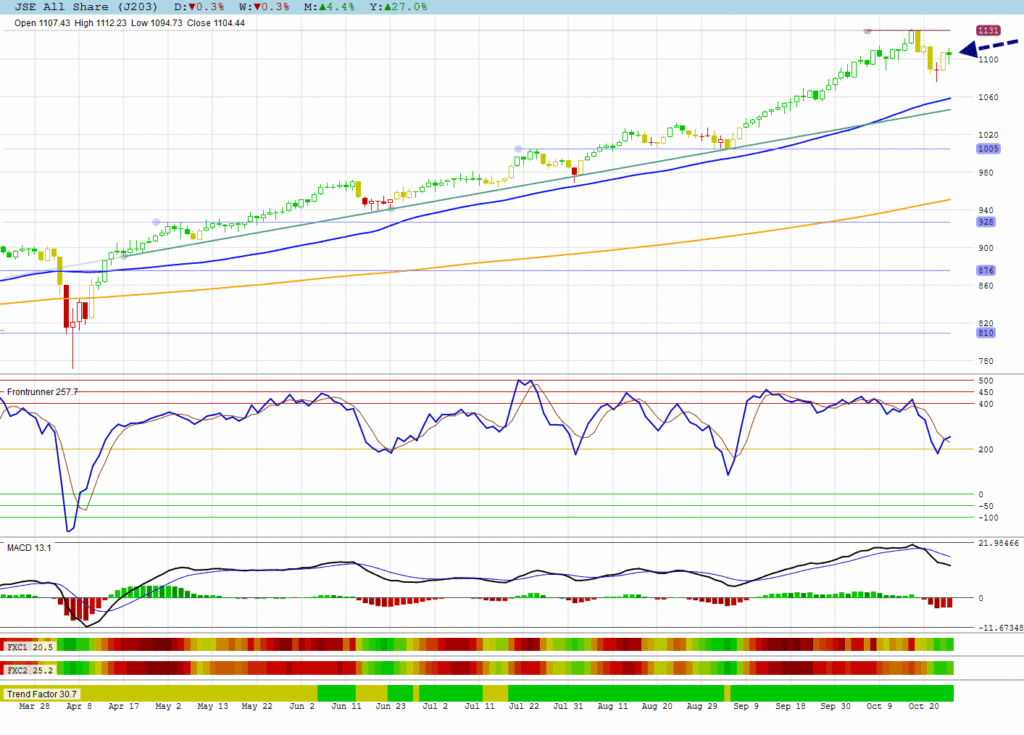Select the 1131 resistance price label
Viewport: 1024px width, 735px height.
987,30
